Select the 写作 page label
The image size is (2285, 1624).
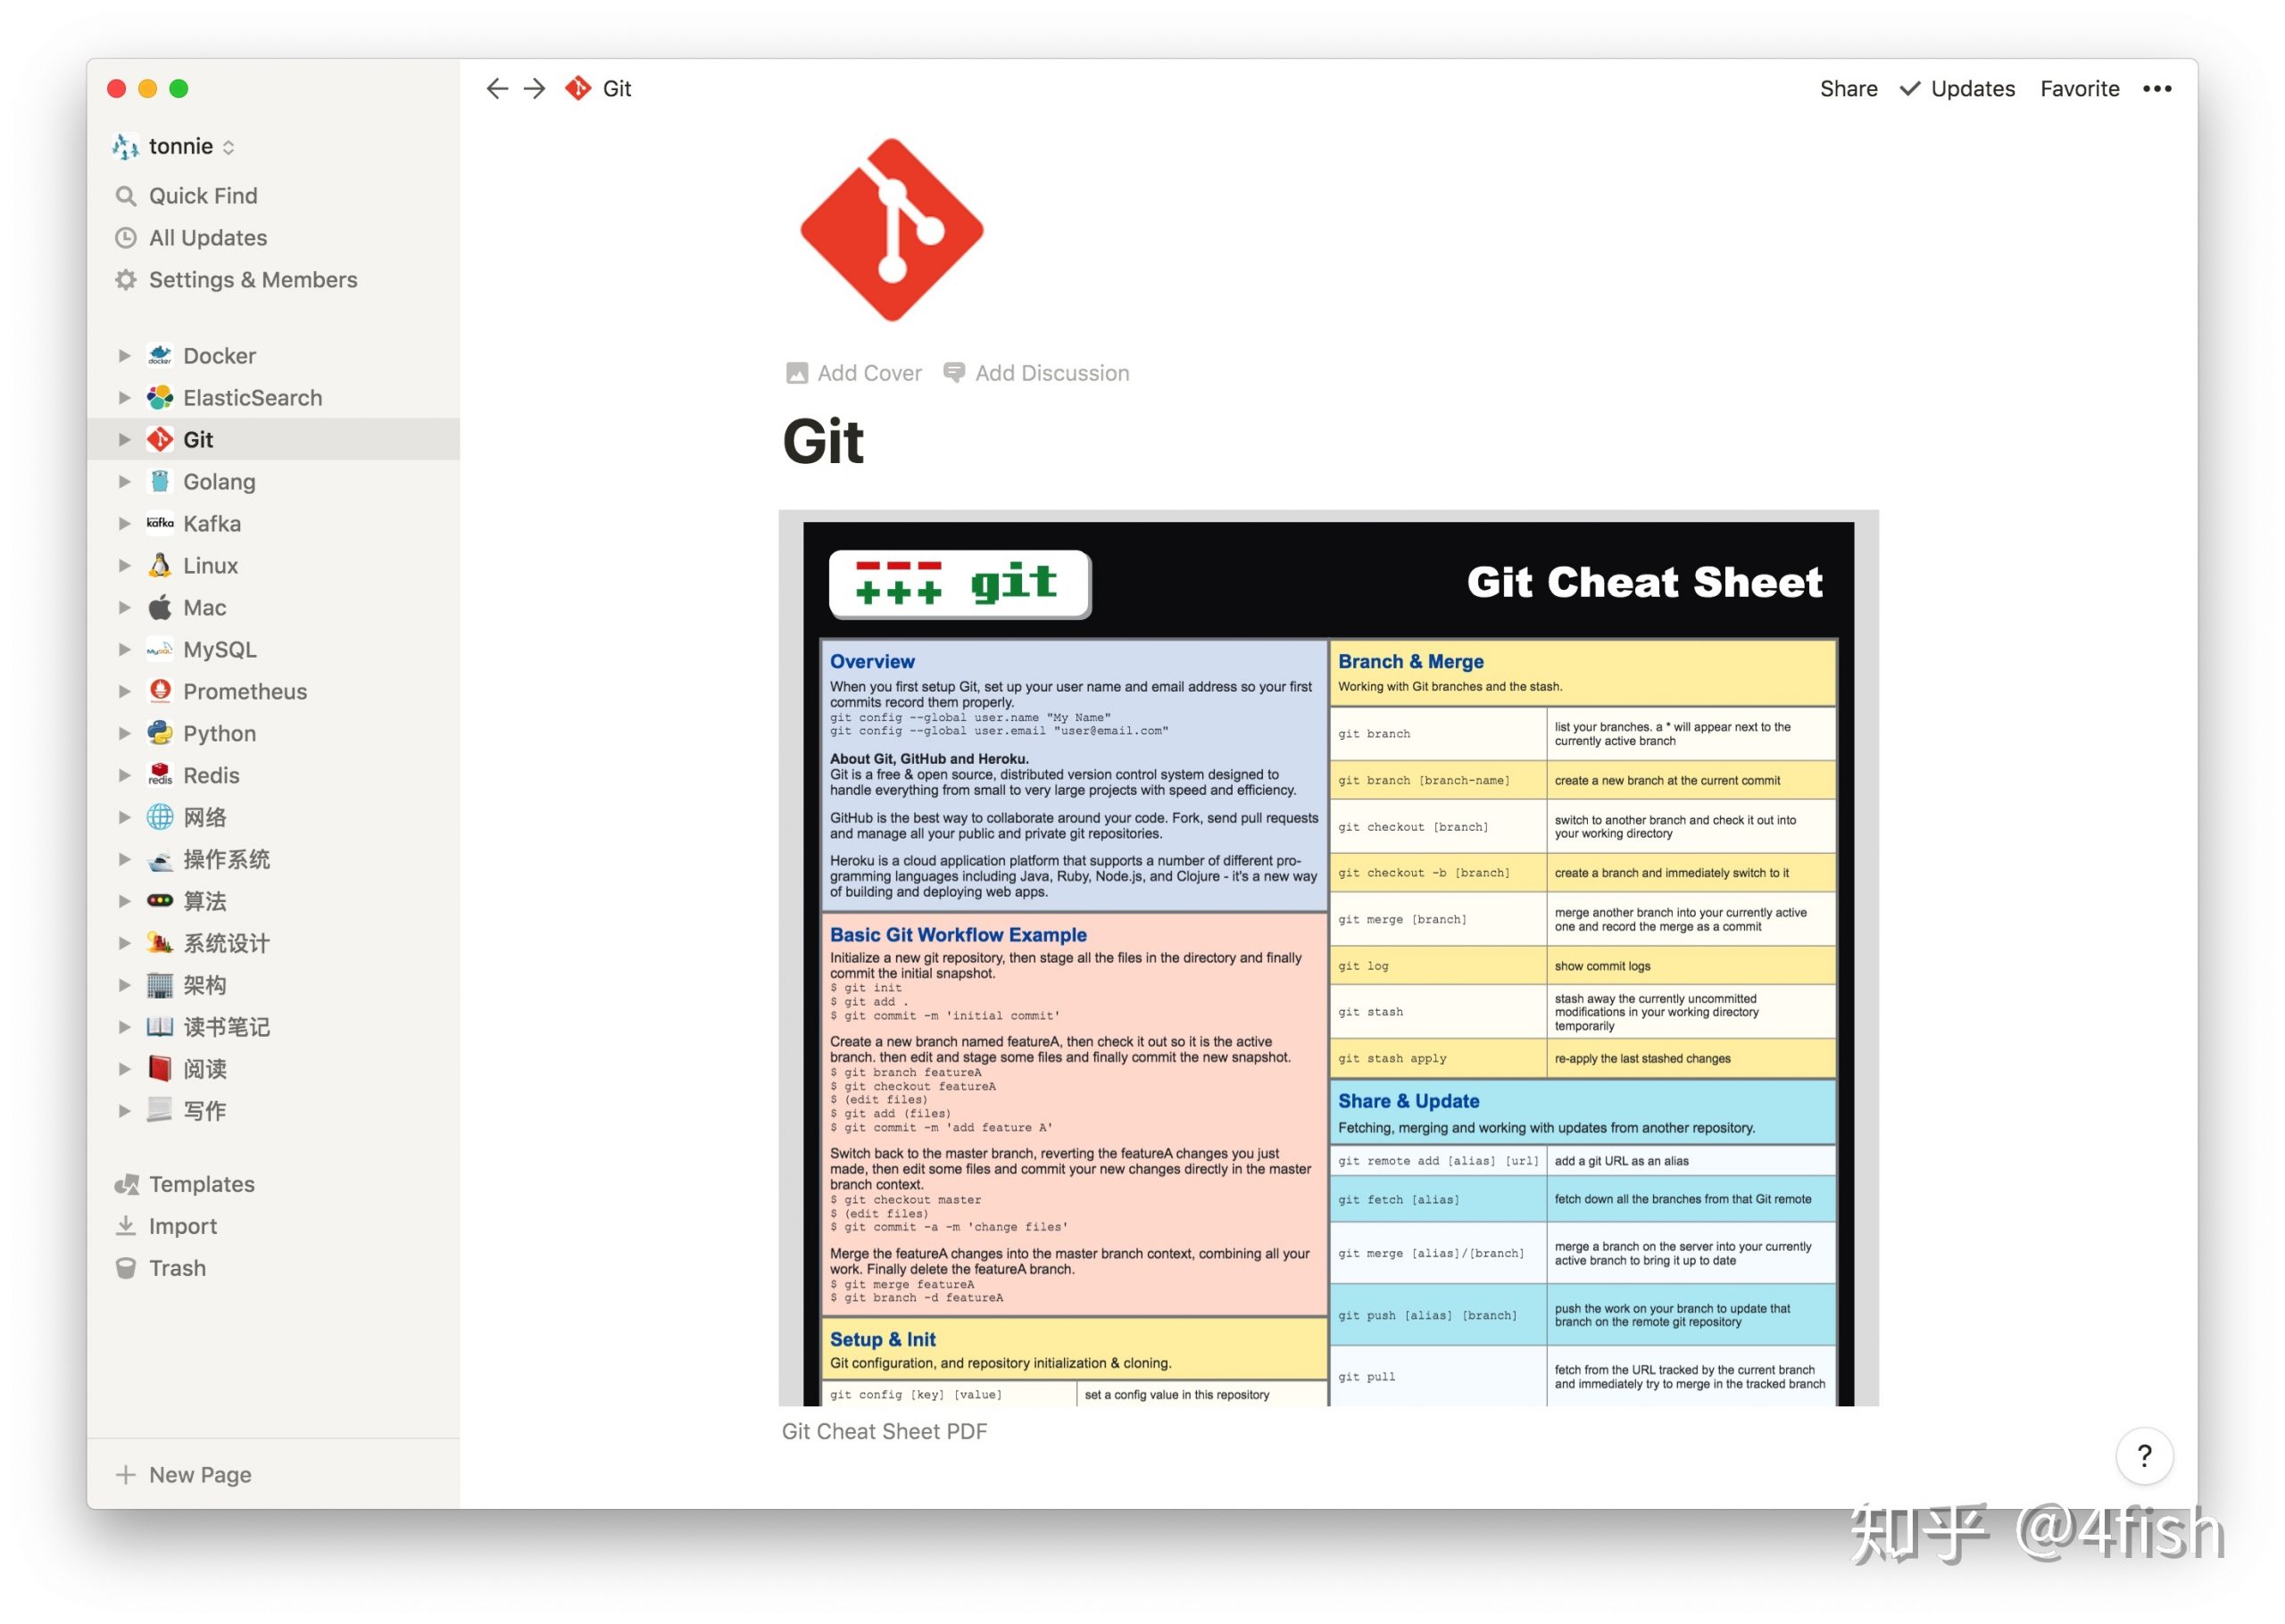pyautogui.click(x=205, y=1112)
